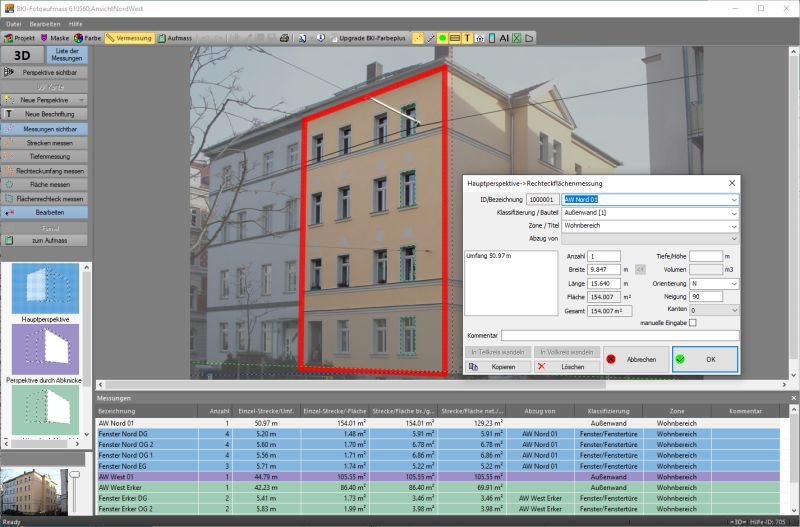Click the 'AI' toolbar icon
Viewport: 800px width, 527px height.
504,37
